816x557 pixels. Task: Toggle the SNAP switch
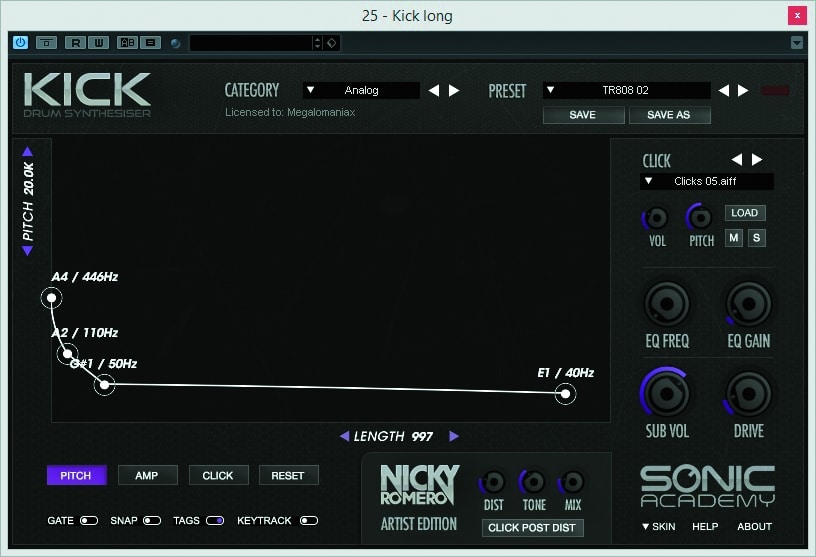(152, 521)
